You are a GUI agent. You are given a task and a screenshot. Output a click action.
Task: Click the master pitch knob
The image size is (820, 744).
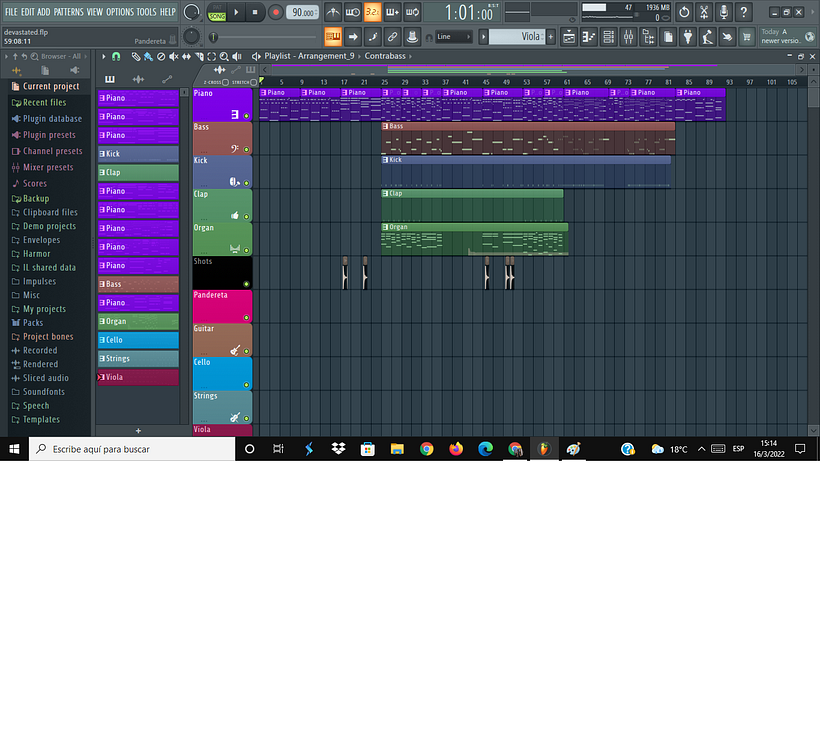(x=191, y=37)
